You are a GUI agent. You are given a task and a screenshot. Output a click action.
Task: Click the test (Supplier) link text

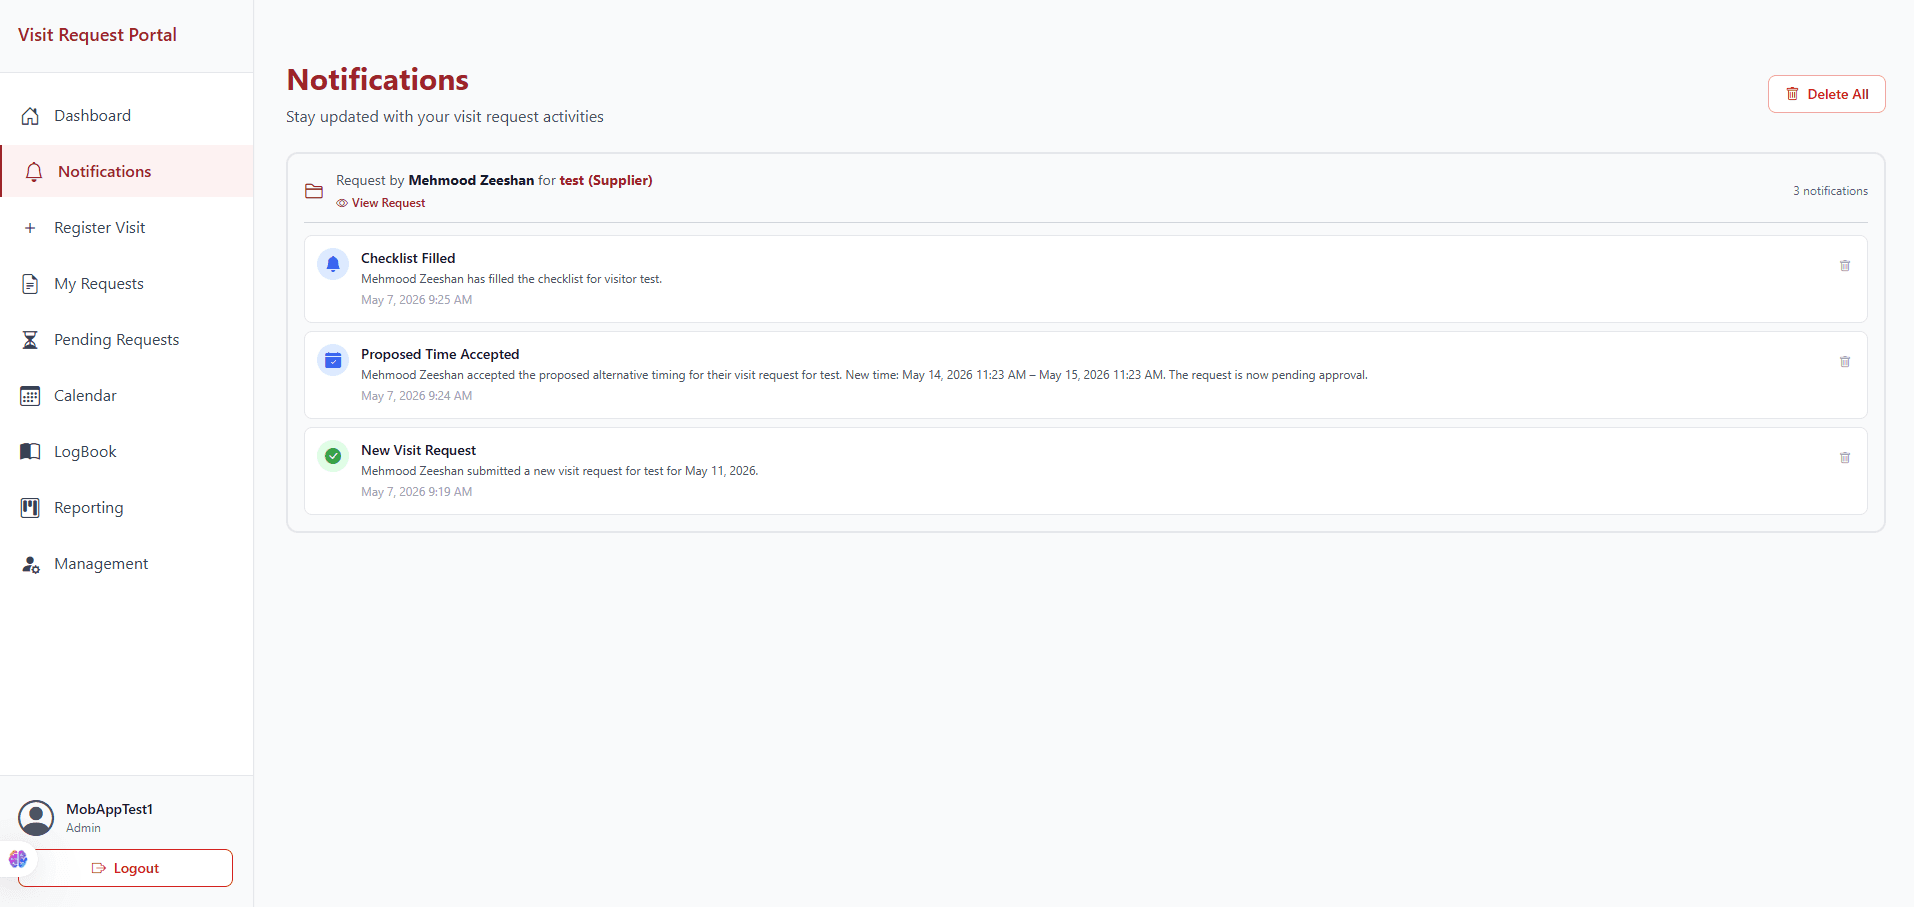coord(605,180)
